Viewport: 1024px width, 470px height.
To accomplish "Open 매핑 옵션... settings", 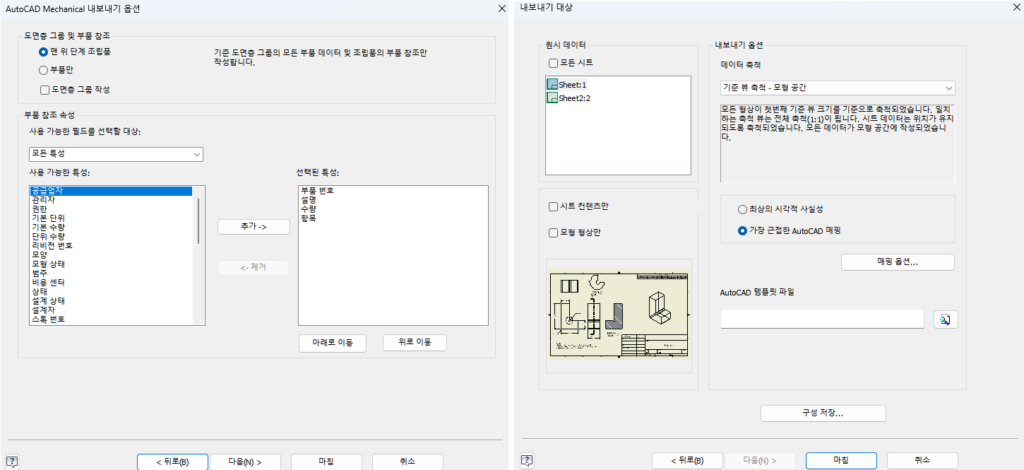I will pyautogui.click(x=897, y=262).
